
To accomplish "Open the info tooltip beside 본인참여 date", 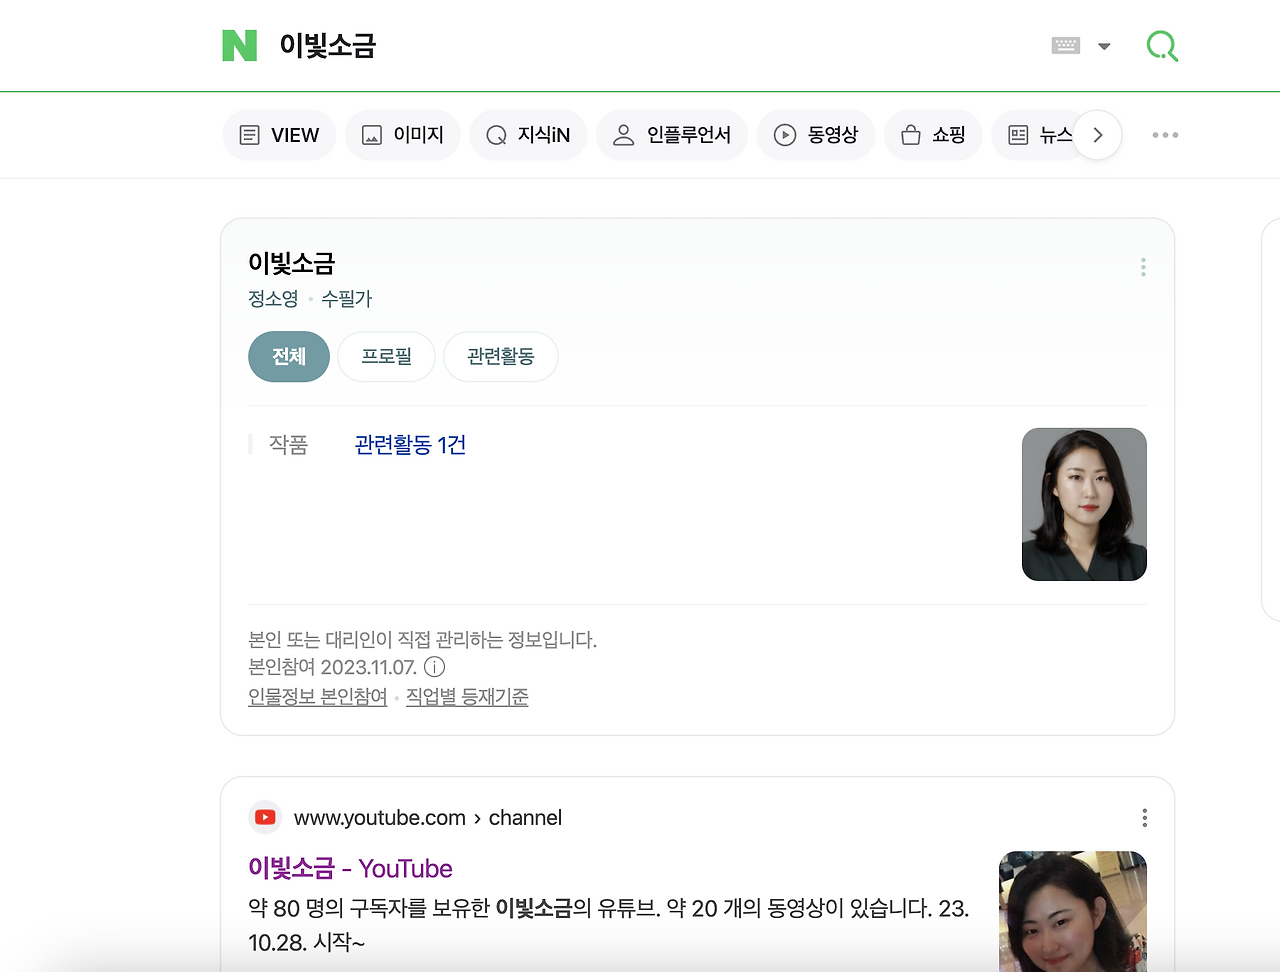I will (434, 667).
